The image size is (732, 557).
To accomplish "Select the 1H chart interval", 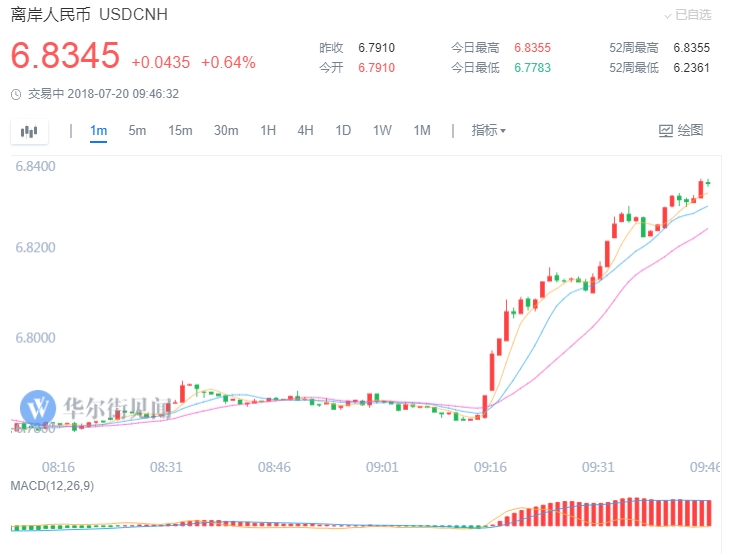I will click(x=268, y=130).
